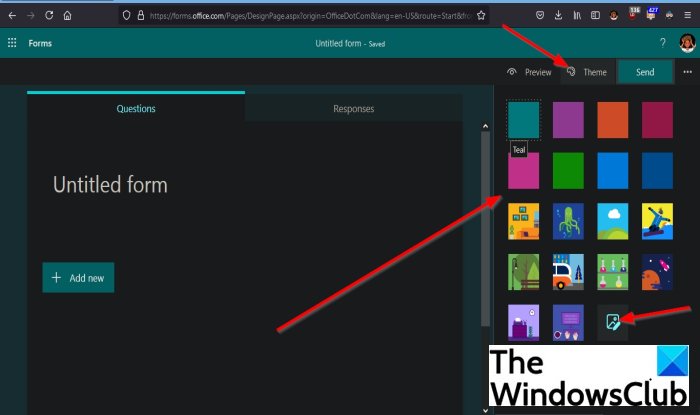This screenshot has width=700, height=415.
Task: Select the green theme color
Action: coord(568,170)
